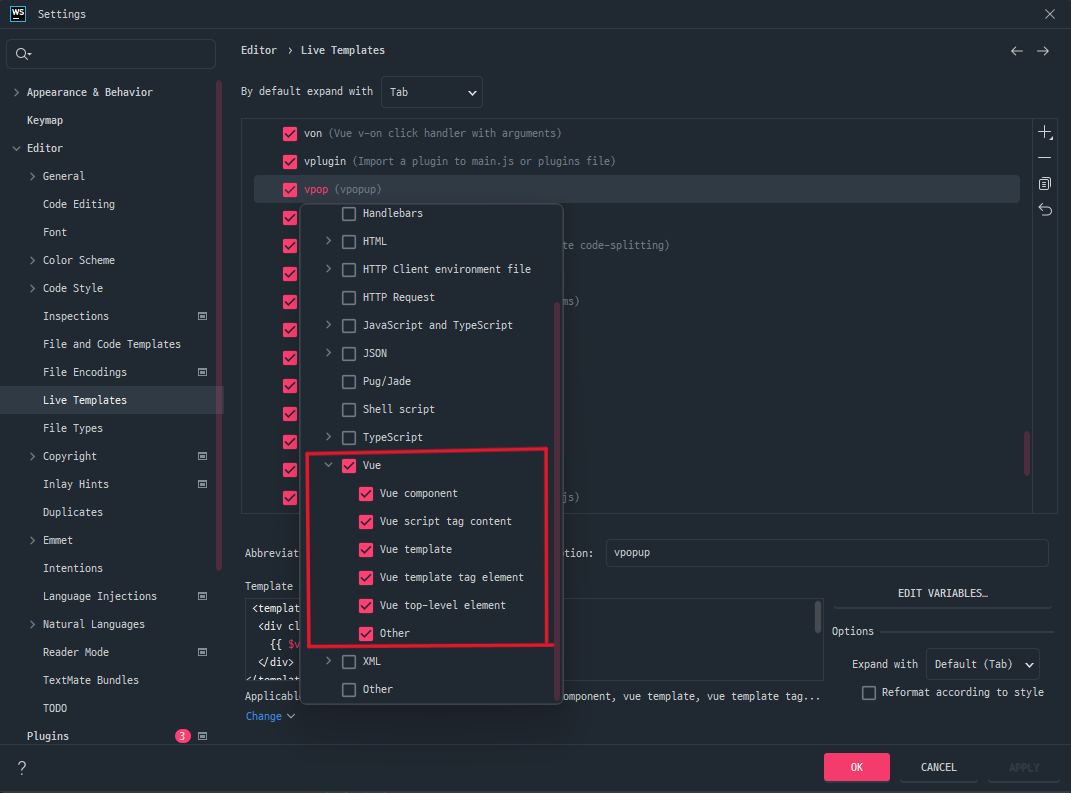Image resolution: width=1071 pixels, height=793 pixels.
Task: Expand the Color Scheme settings node
Action: pyautogui.click(x=32, y=260)
